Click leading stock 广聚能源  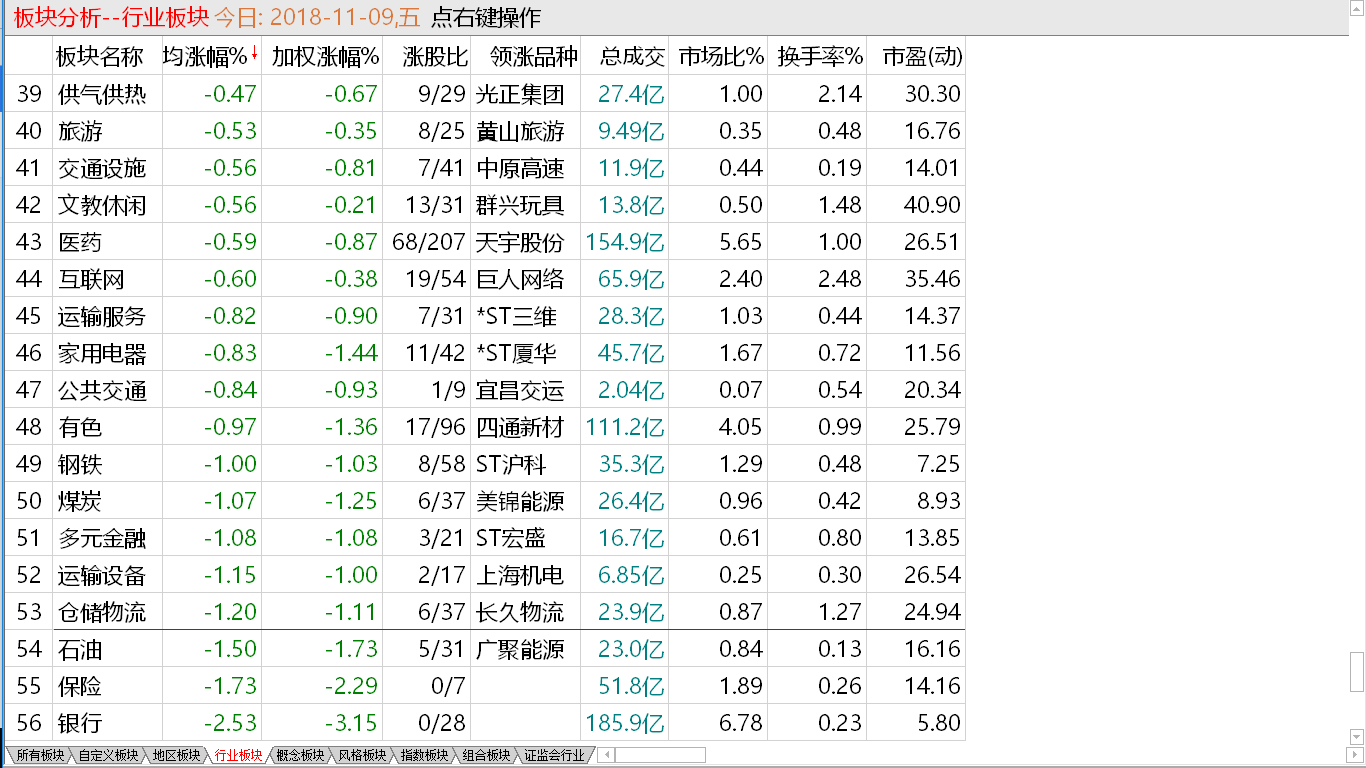(x=520, y=649)
